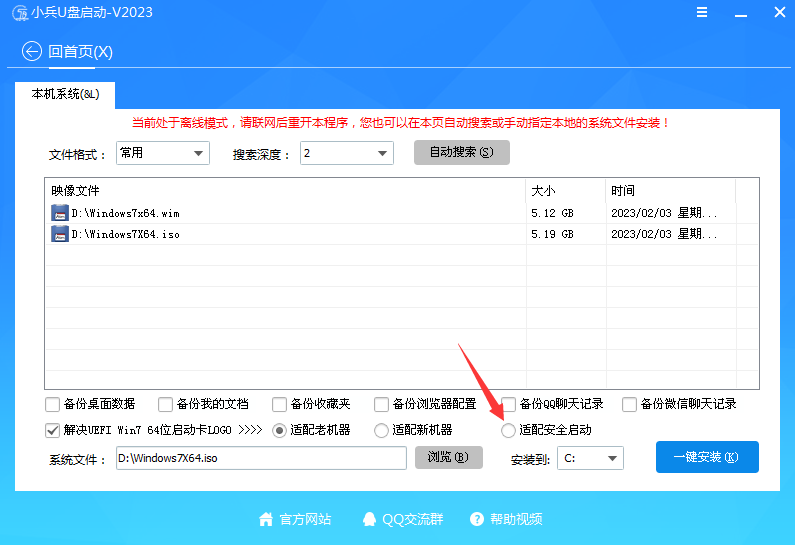Screen dimensions: 795x545
Task: Click the 系统文件 path input field
Action: pos(261,458)
